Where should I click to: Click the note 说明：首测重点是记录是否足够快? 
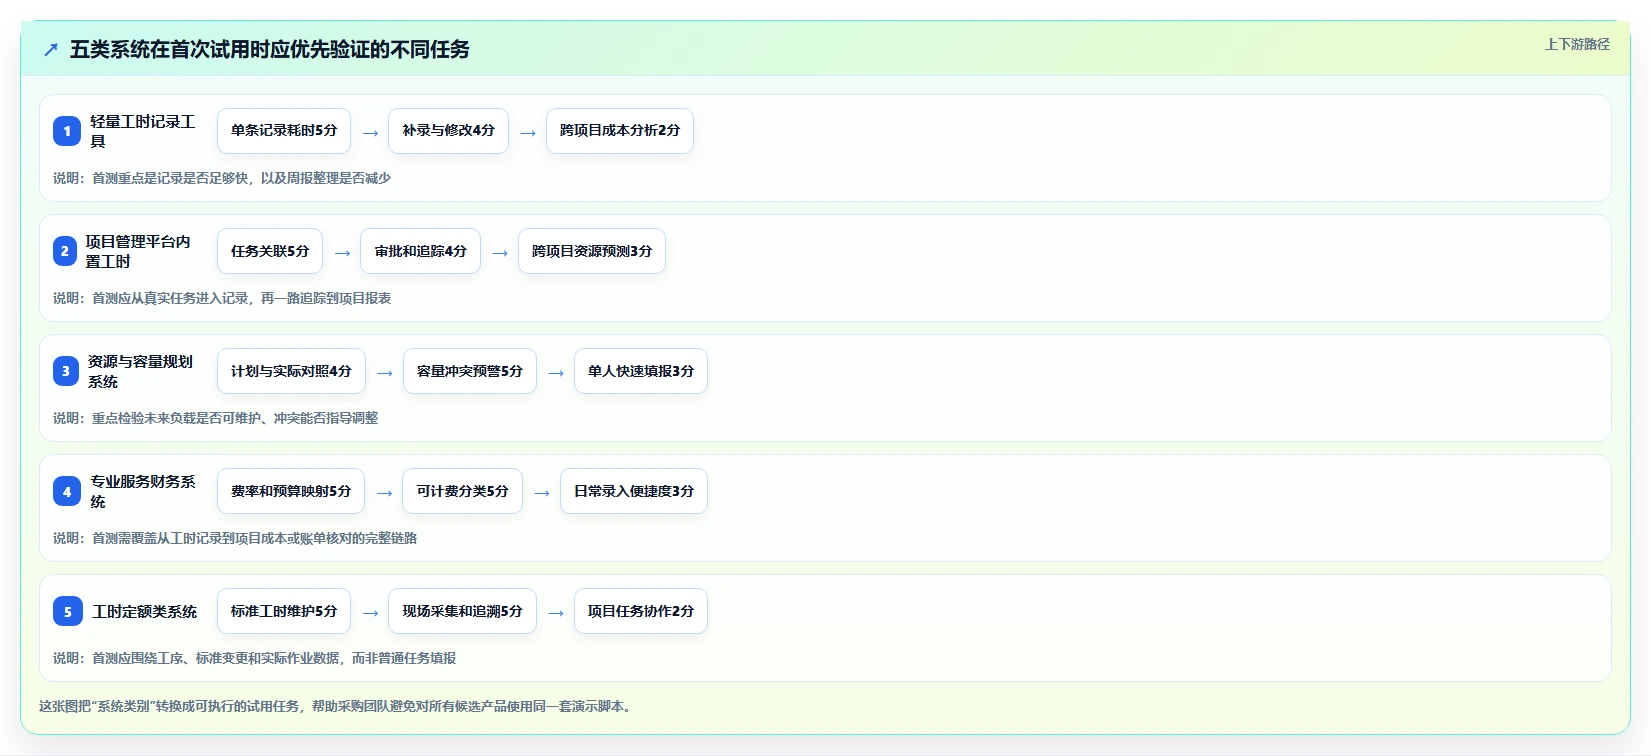[x=222, y=178]
